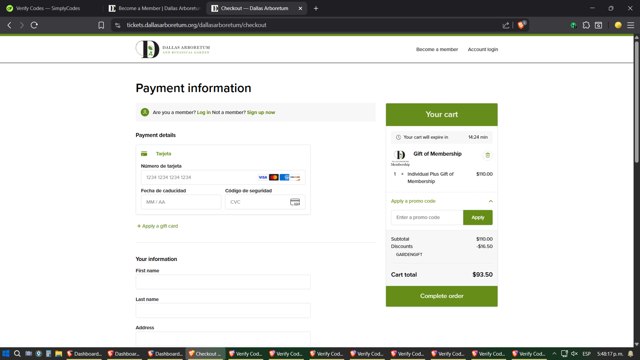Show hidden system tray icons
640x360 pixels.
click(554, 354)
